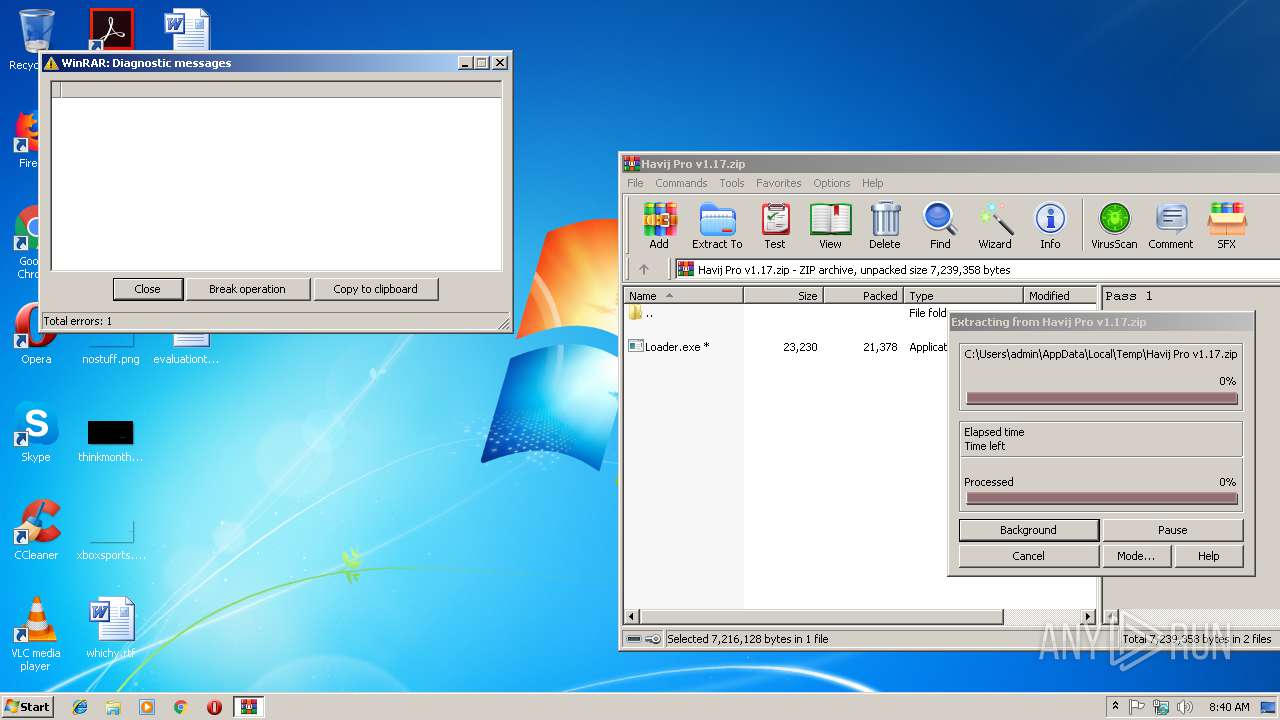Sort file list by Modified column
Screen dimensions: 1280x720
pyautogui.click(x=1060, y=296)
